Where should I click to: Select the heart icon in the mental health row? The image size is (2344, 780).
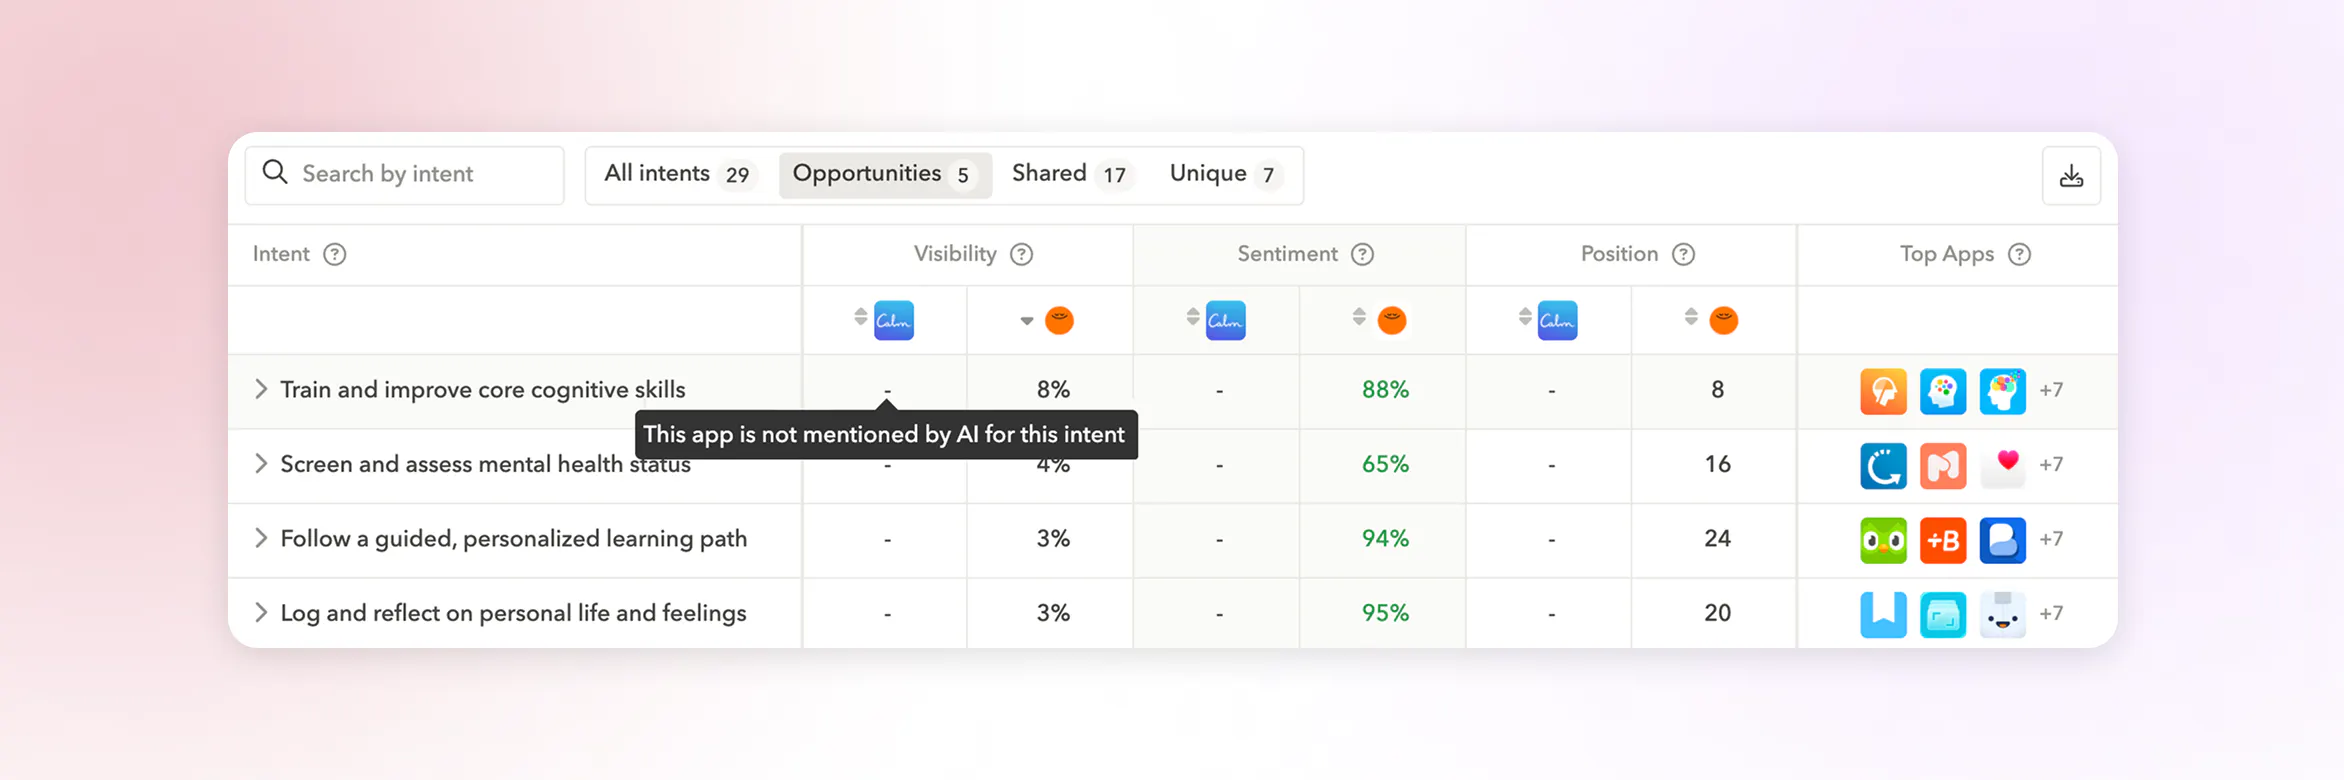point(2003,465)
